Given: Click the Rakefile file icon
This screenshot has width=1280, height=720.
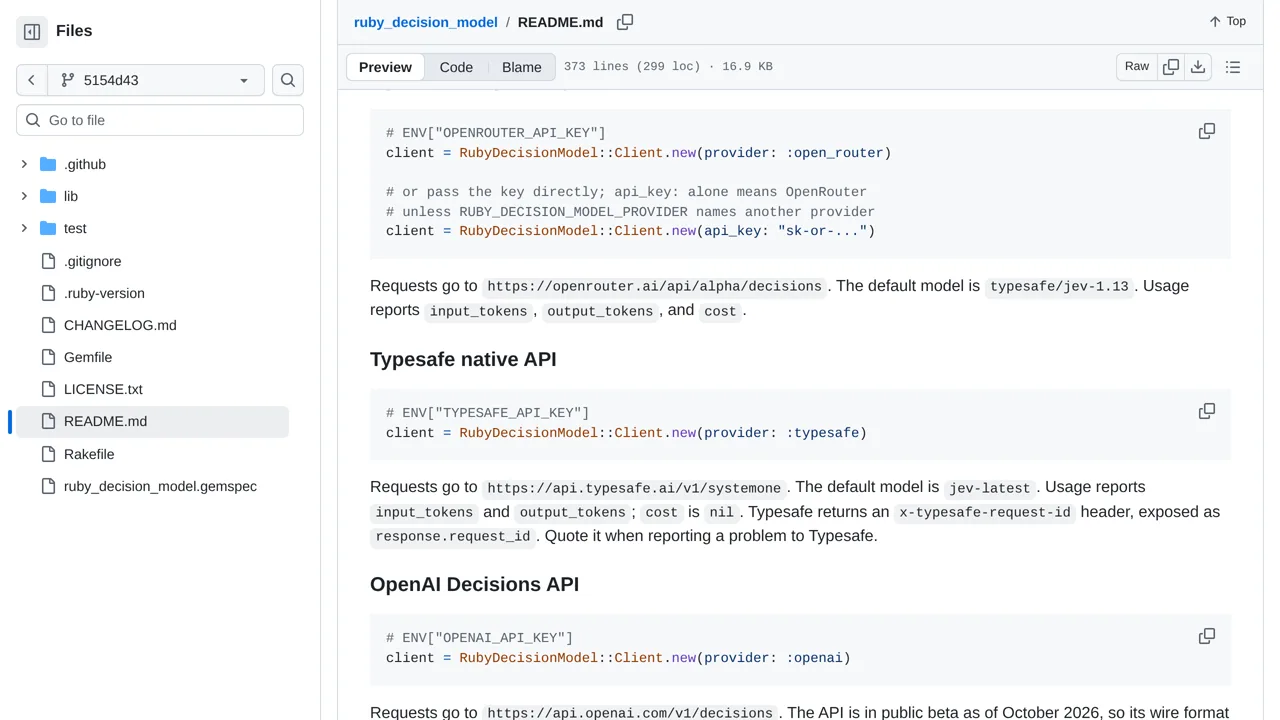Looking at the screenshot, I should point(48,454).
